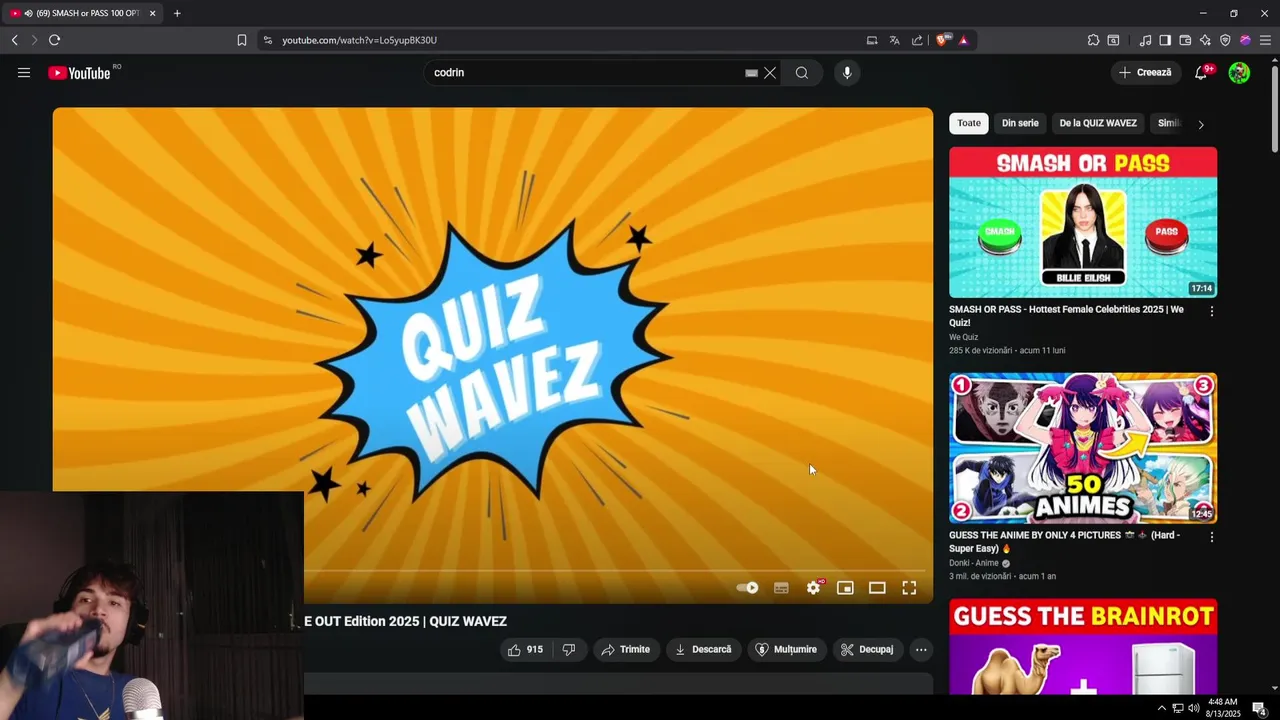The image size is (1280, 720).
Task: Click the Mulțumire thanks button
Action: pos(787,650)
